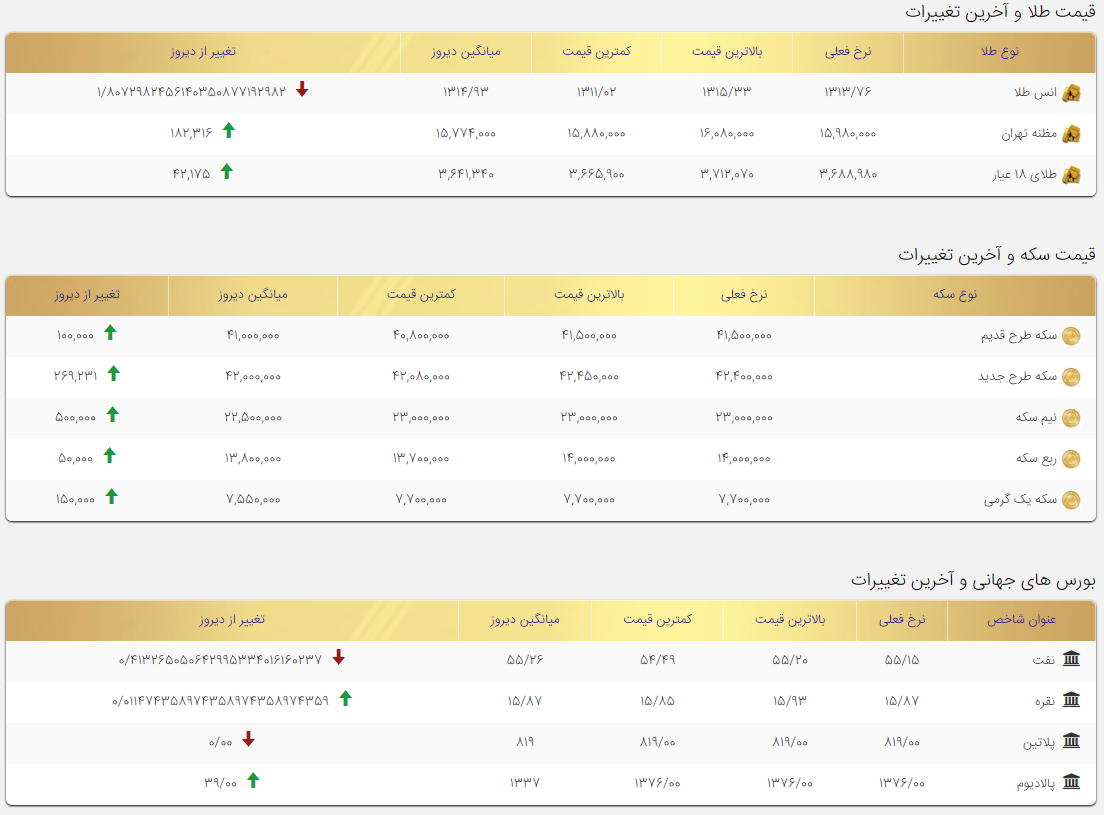Click the عنوان شاخص column header

(x=1021, y=619)
